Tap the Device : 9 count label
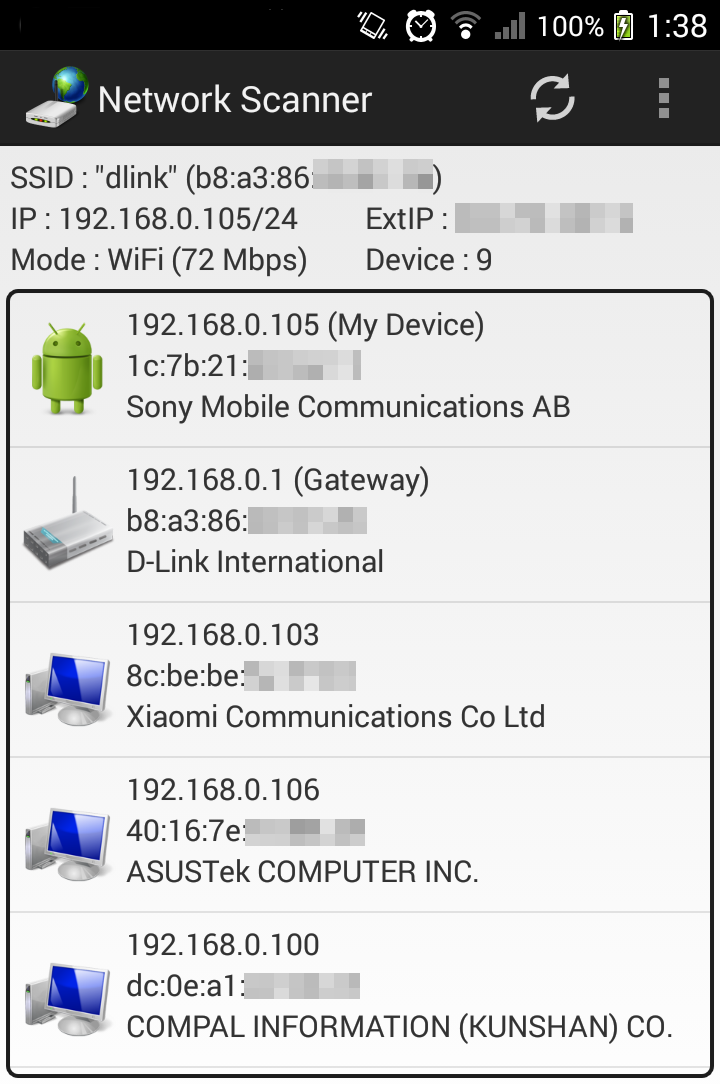This screenshot has height=1084, width=720. click(429, 260)
